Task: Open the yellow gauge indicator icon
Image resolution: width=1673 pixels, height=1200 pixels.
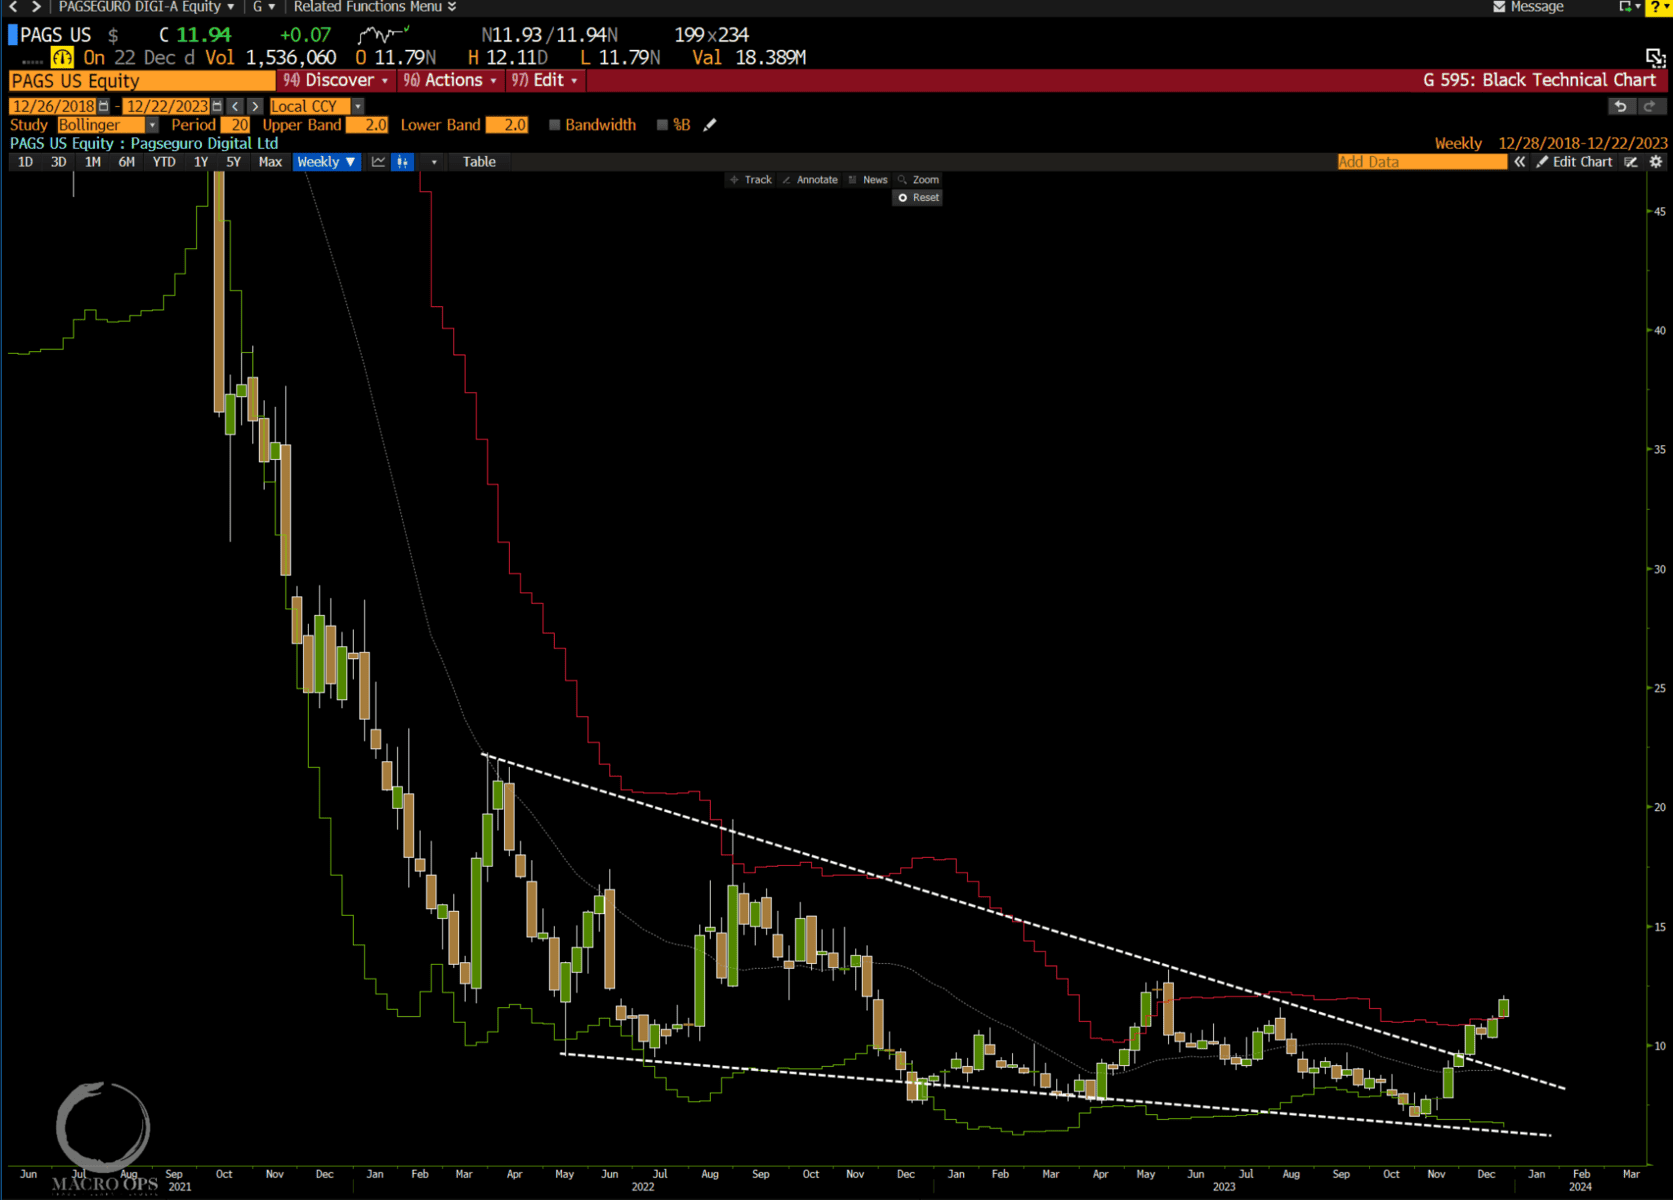Action: point(62,58)
